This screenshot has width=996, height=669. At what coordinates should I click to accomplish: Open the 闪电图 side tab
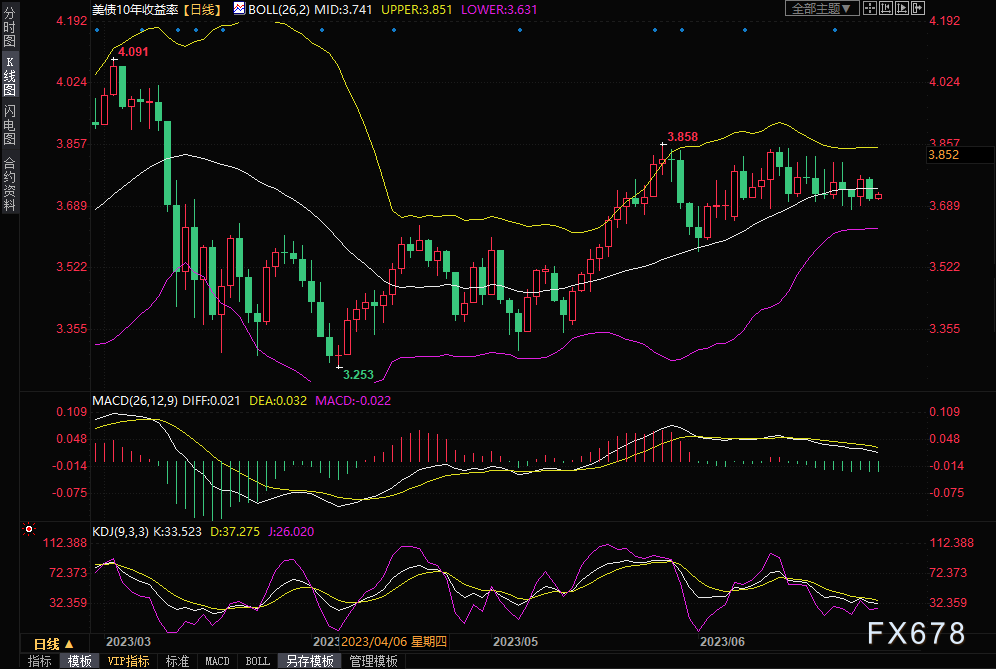[9, 124]
